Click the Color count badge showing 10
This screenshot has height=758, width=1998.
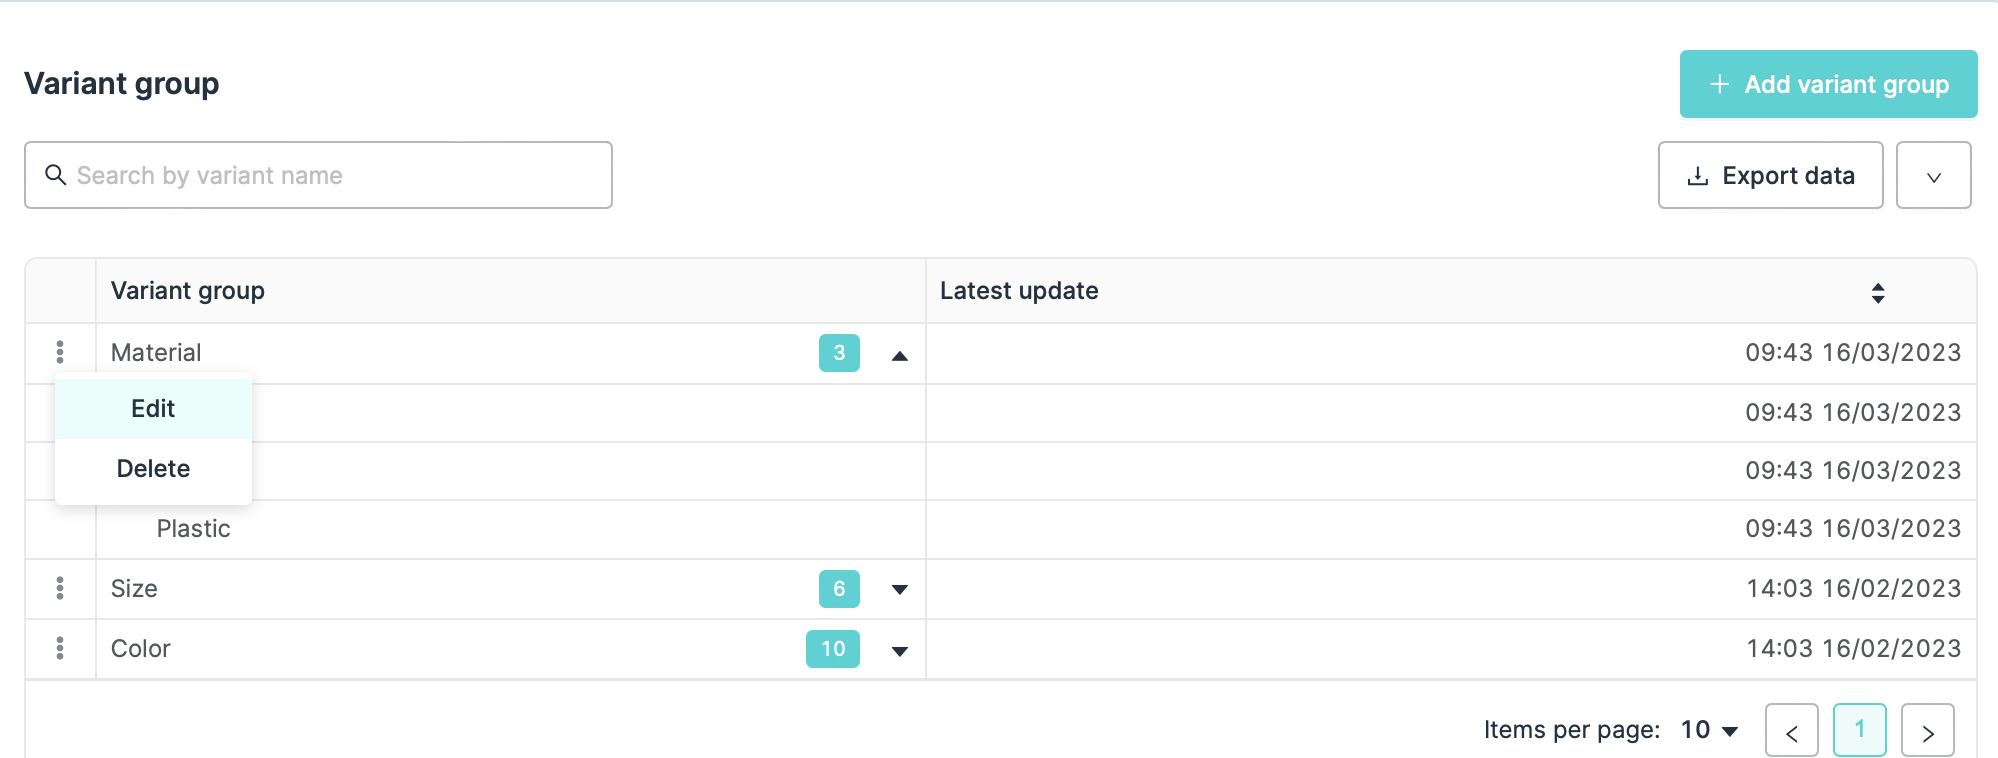[832, 649]
